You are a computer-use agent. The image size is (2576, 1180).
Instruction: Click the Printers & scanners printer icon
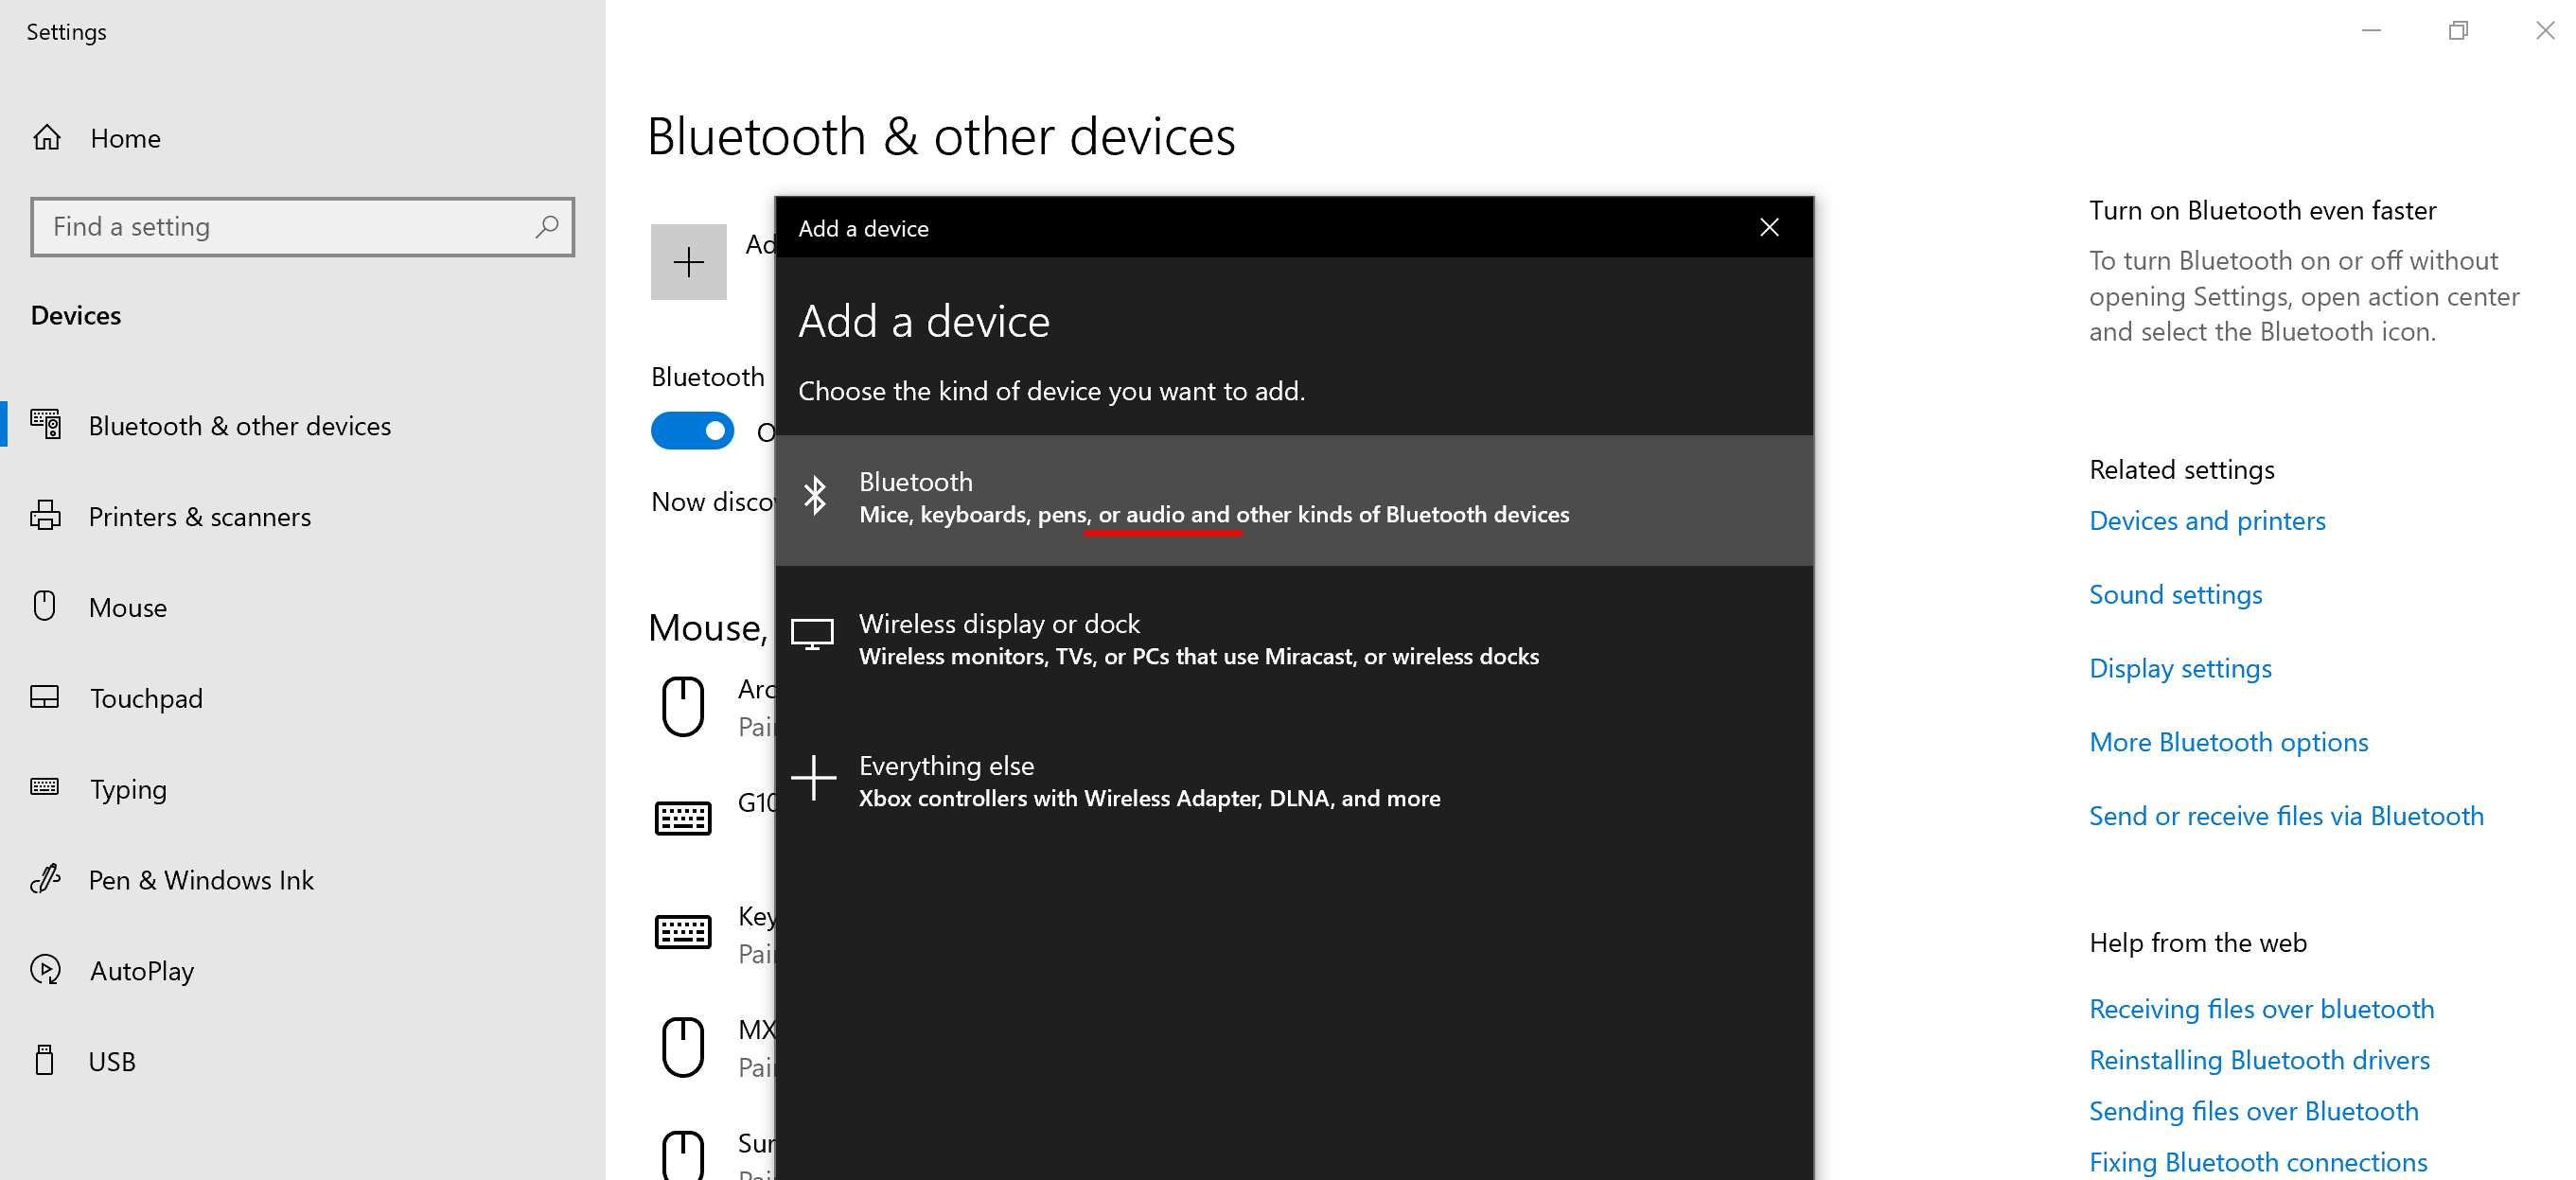[45, 516]
